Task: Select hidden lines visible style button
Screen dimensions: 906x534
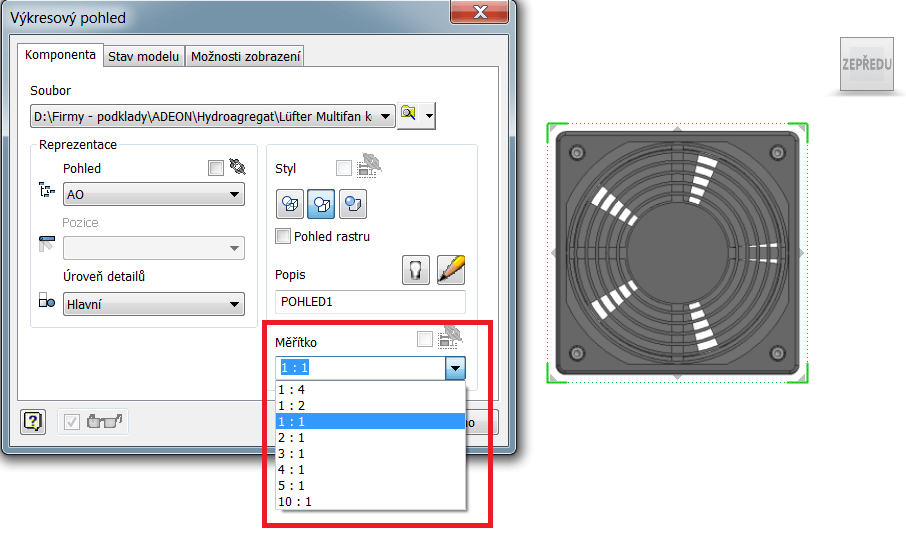Action: tap(290, 204)
